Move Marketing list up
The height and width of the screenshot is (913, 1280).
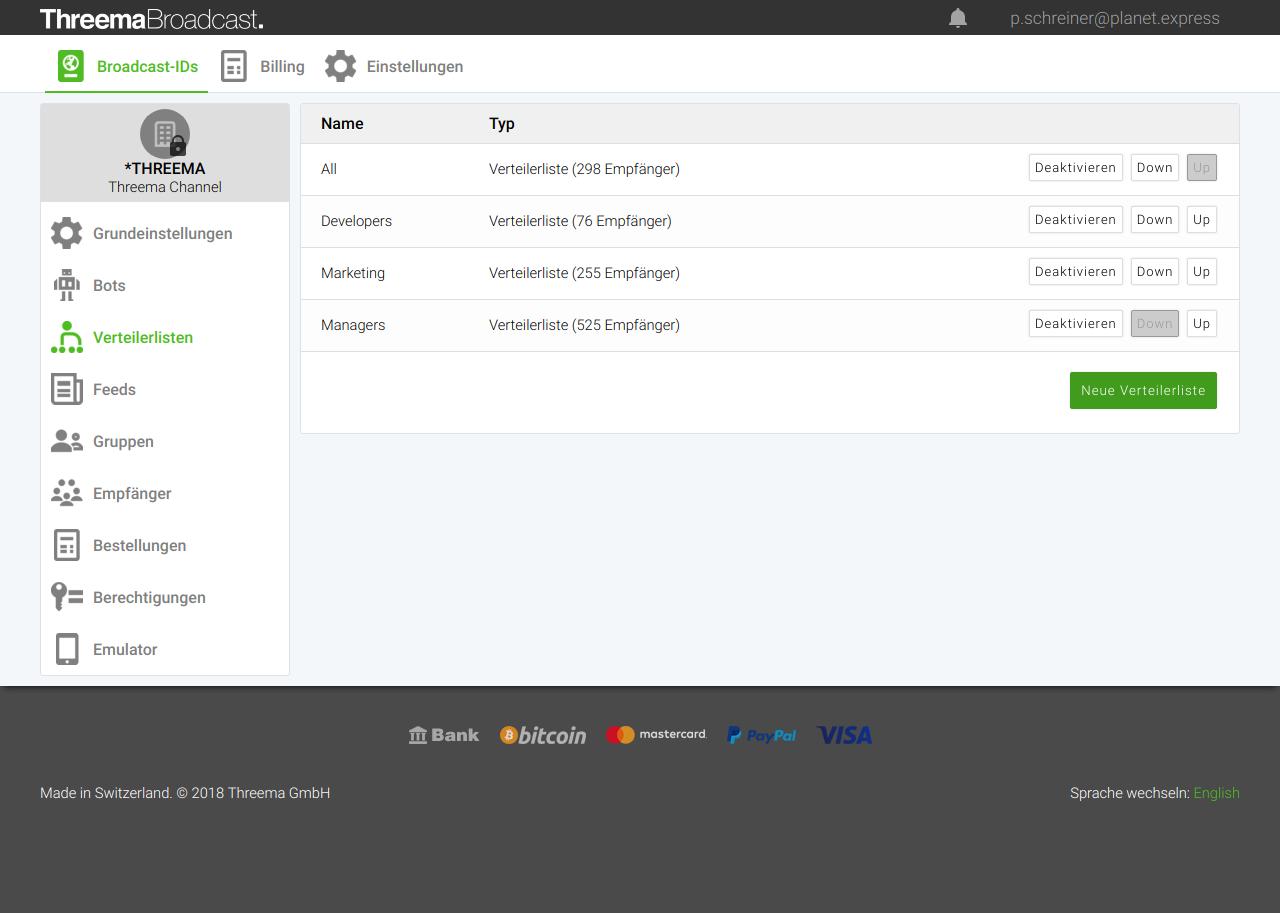coord(1201,272)
